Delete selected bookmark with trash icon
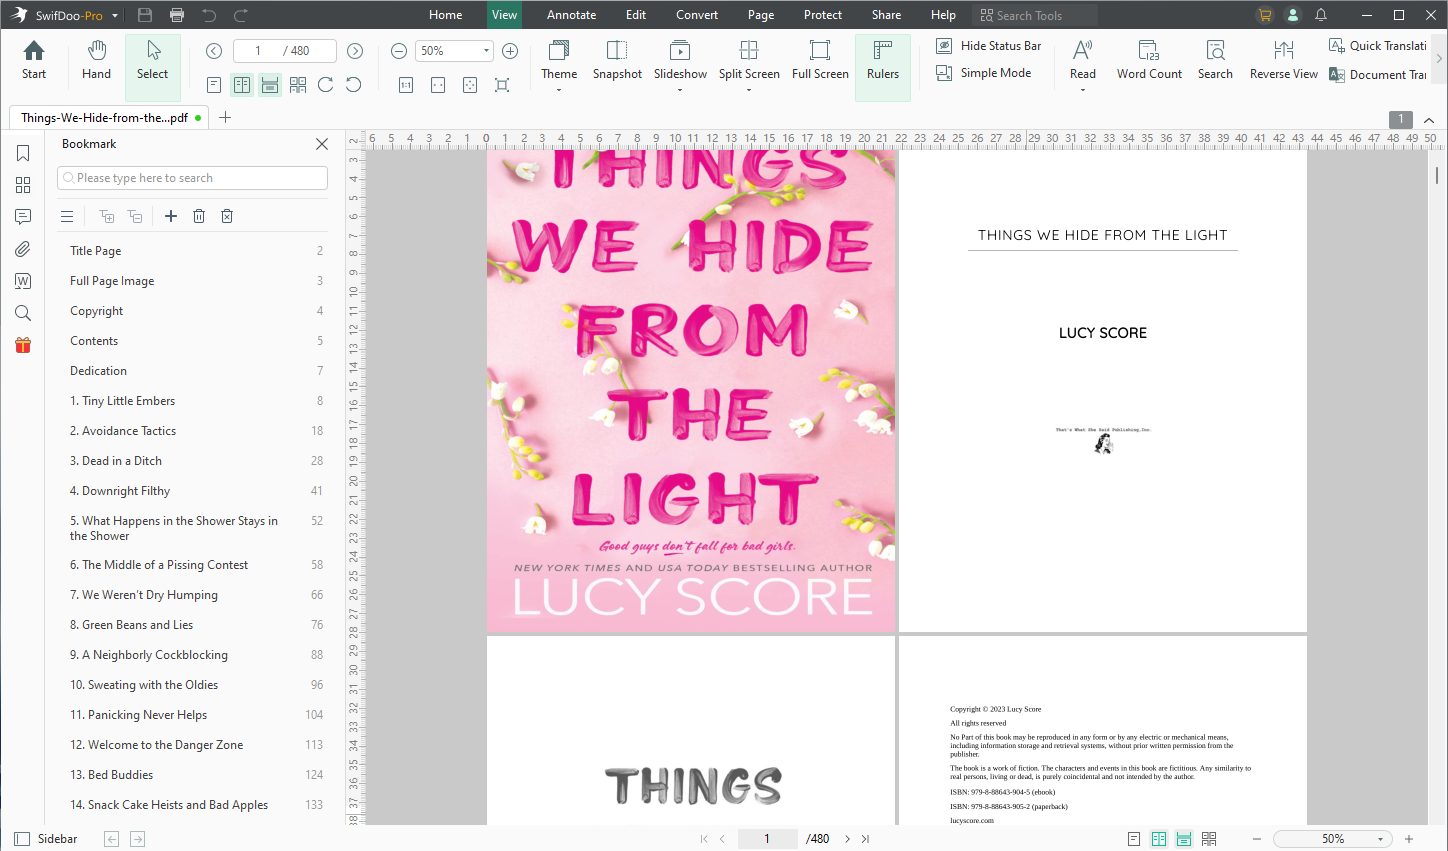The height and width of the screenshot is (851, 1448). point(199,216)
